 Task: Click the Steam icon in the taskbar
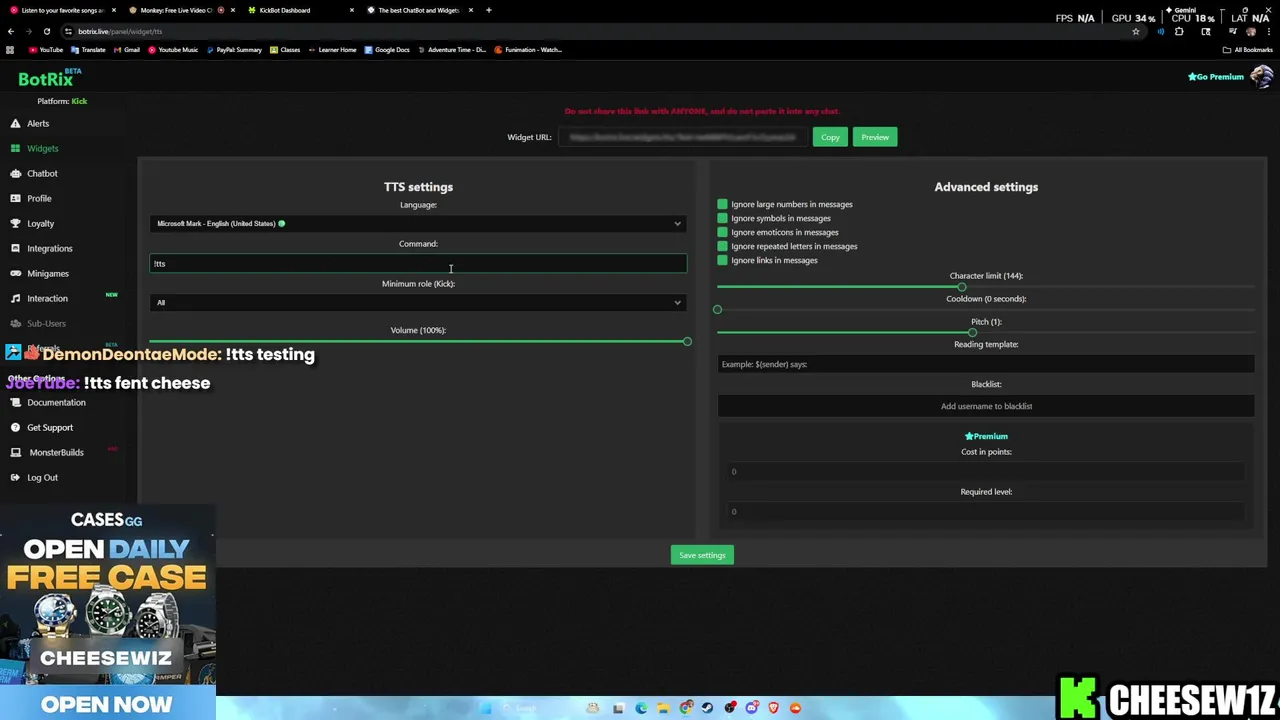click(x=707, y=708)
